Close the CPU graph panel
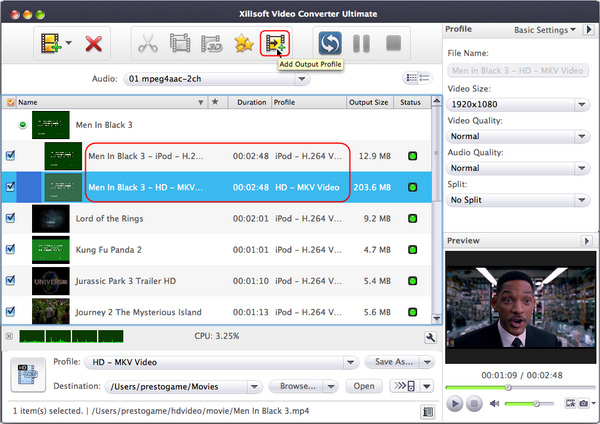The image size is (600, 424). [x=10, y=336]
